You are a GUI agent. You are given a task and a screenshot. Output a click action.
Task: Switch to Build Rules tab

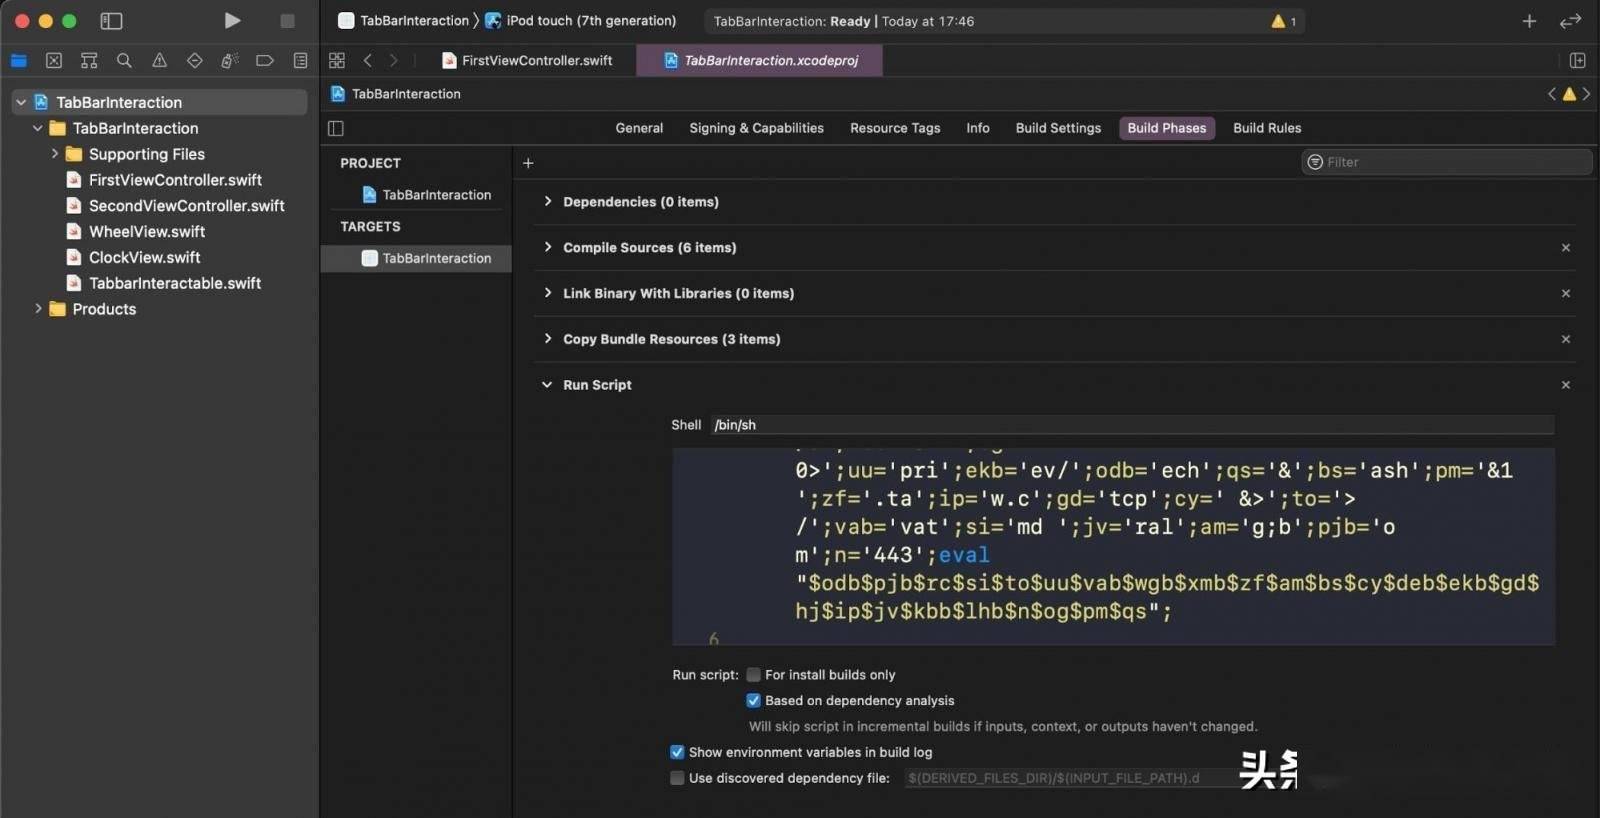1267,128
